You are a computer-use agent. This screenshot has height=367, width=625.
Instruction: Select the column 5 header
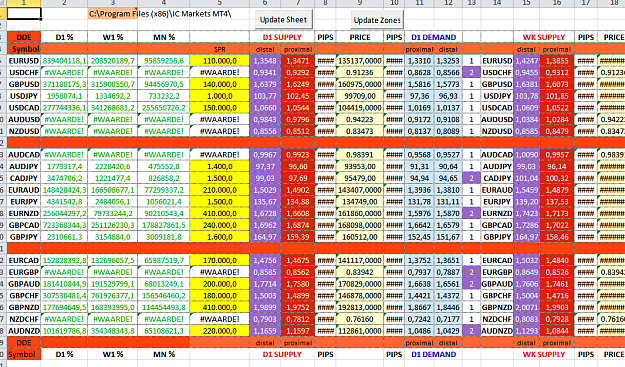pyautogui.click(x=219, y=3)
